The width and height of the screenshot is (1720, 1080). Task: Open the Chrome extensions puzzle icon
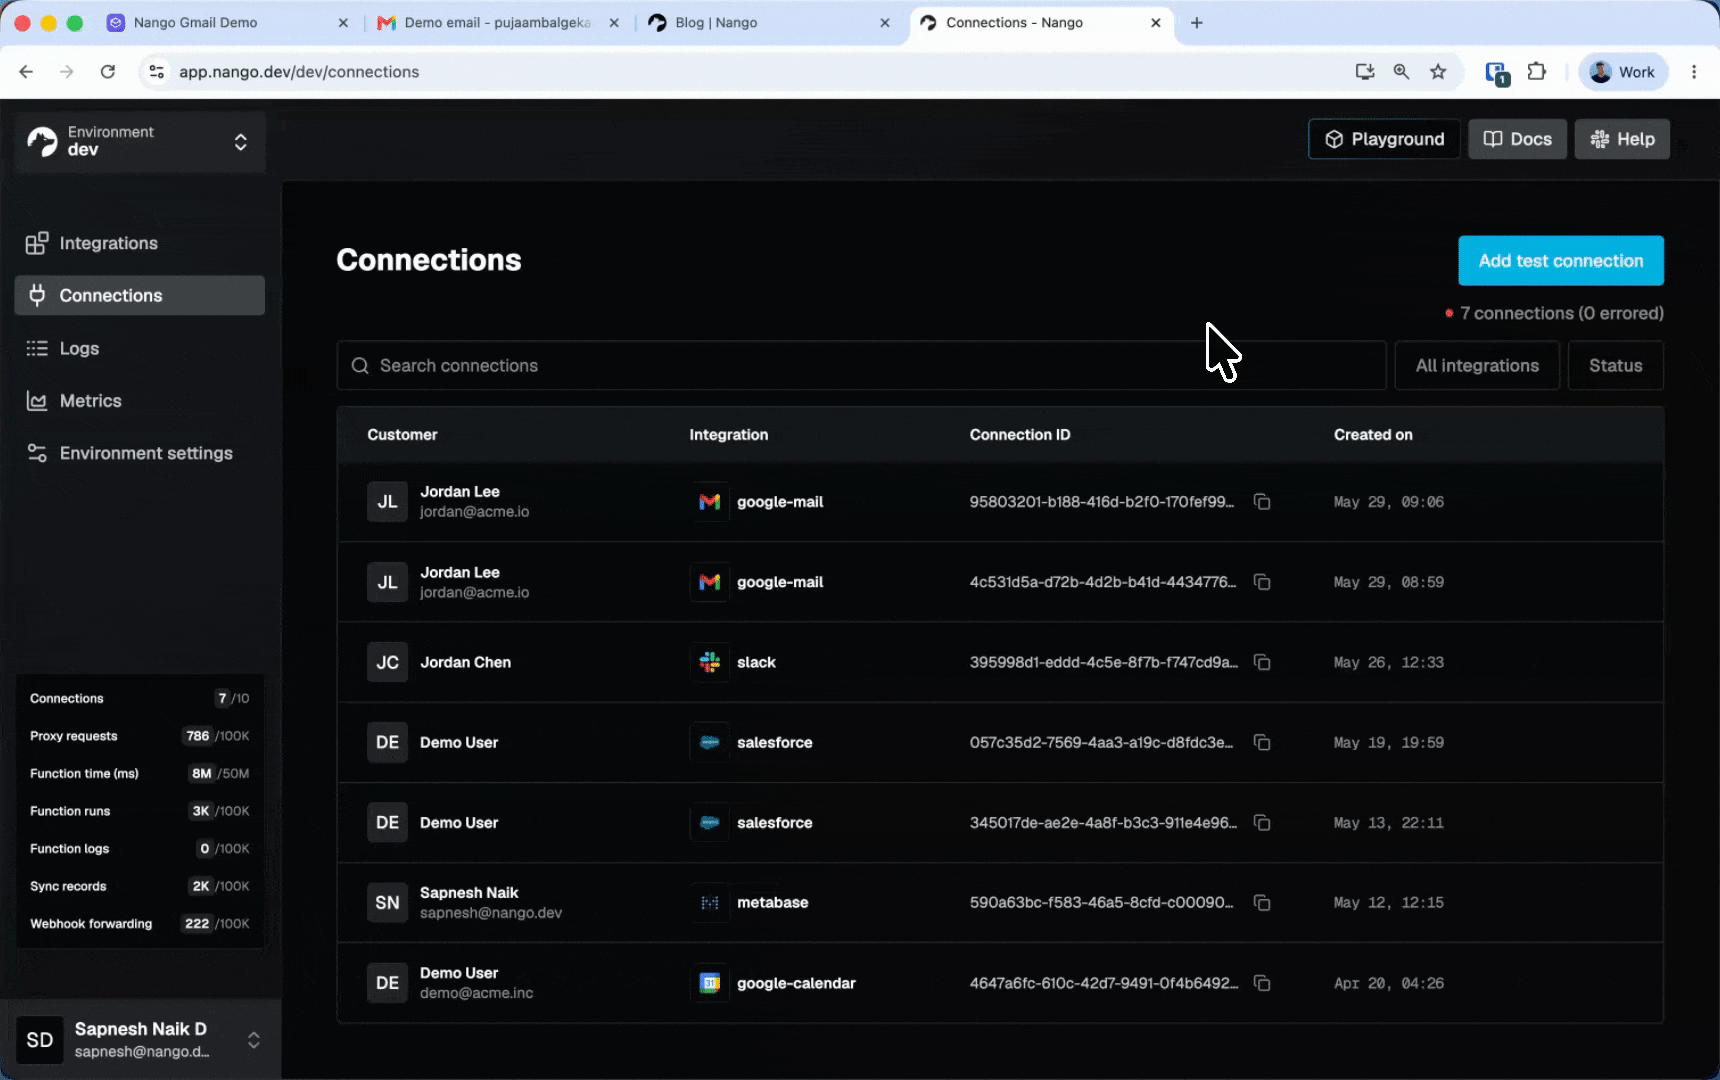point(1537,72)
